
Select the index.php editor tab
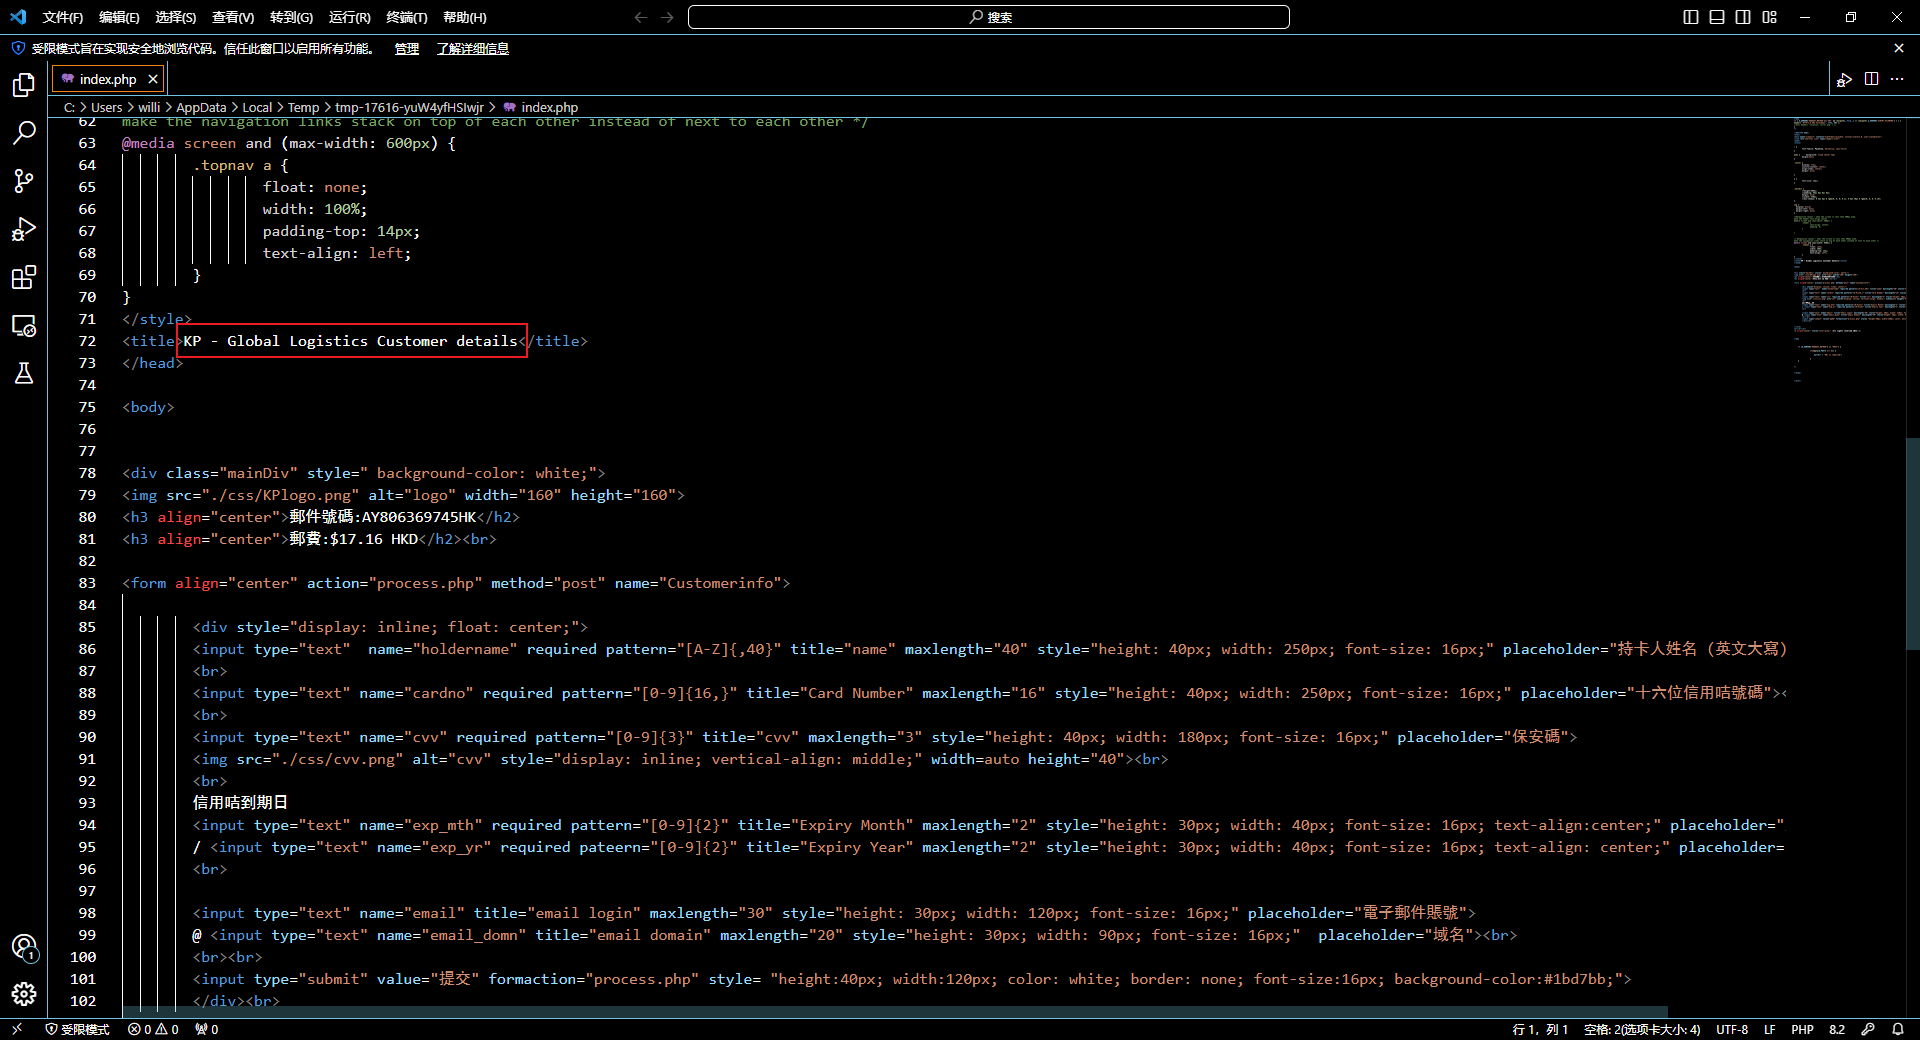tap(107, 79)
